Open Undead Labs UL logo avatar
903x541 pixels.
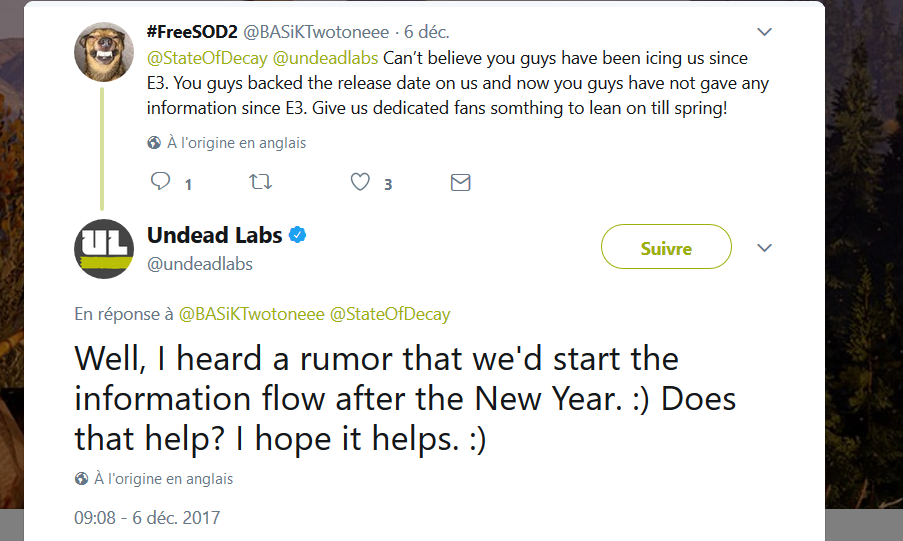(x=104, y=249)
